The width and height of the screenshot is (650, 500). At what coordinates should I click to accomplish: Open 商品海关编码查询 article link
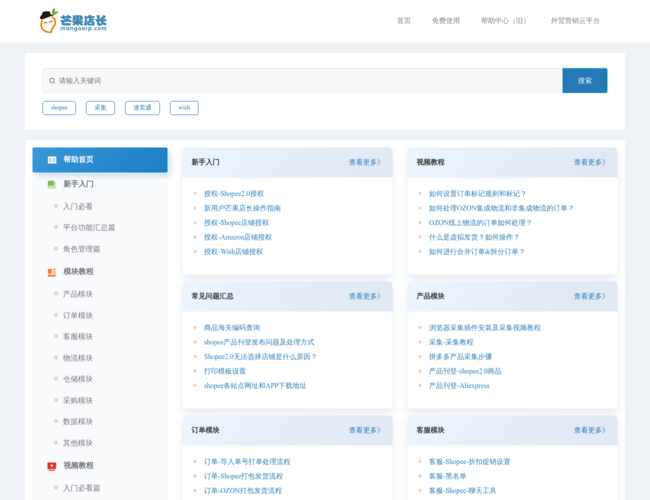click(x=232, y=328)
